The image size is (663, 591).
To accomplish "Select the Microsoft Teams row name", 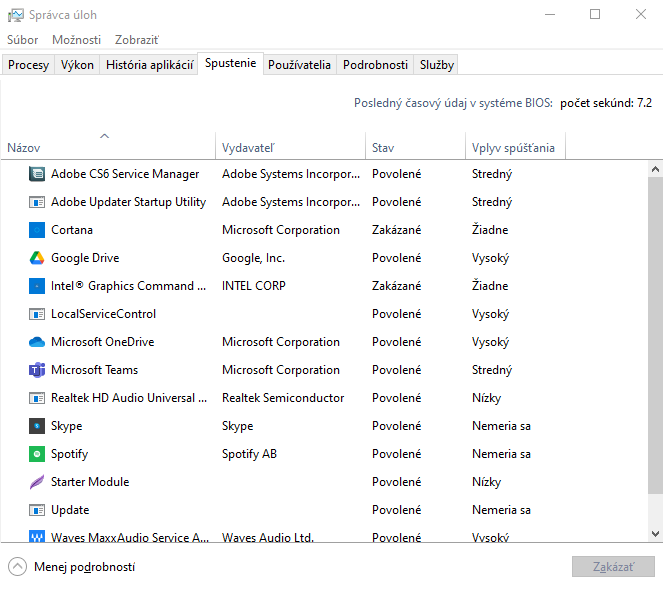I will tap(95, 370).
